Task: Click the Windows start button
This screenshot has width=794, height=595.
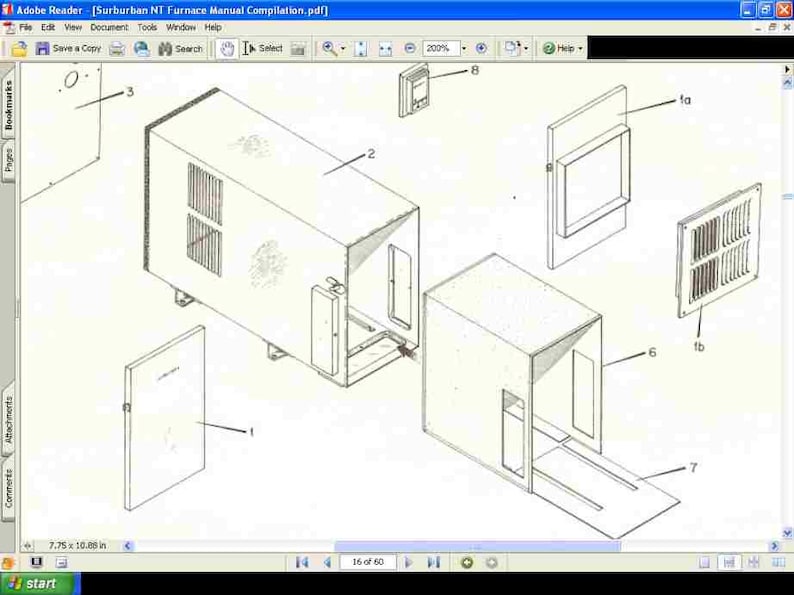Action: click(39, 583)
